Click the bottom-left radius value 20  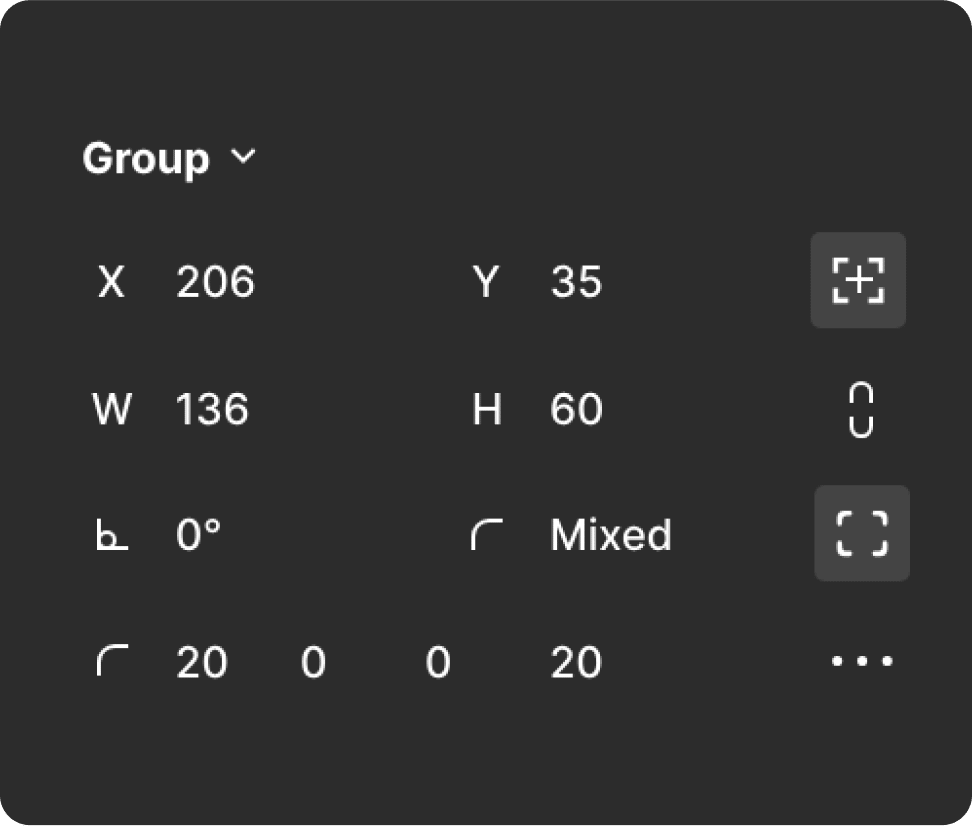[576, 662]
